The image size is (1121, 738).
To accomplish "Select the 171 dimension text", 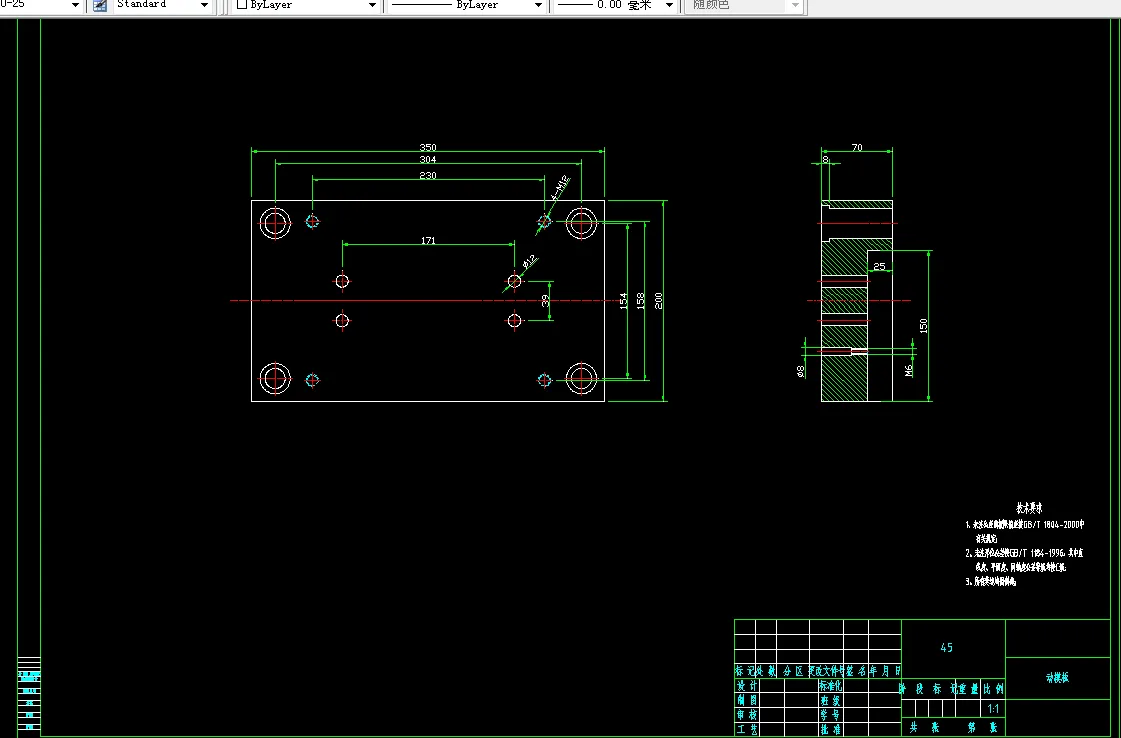I will point(428,240).
